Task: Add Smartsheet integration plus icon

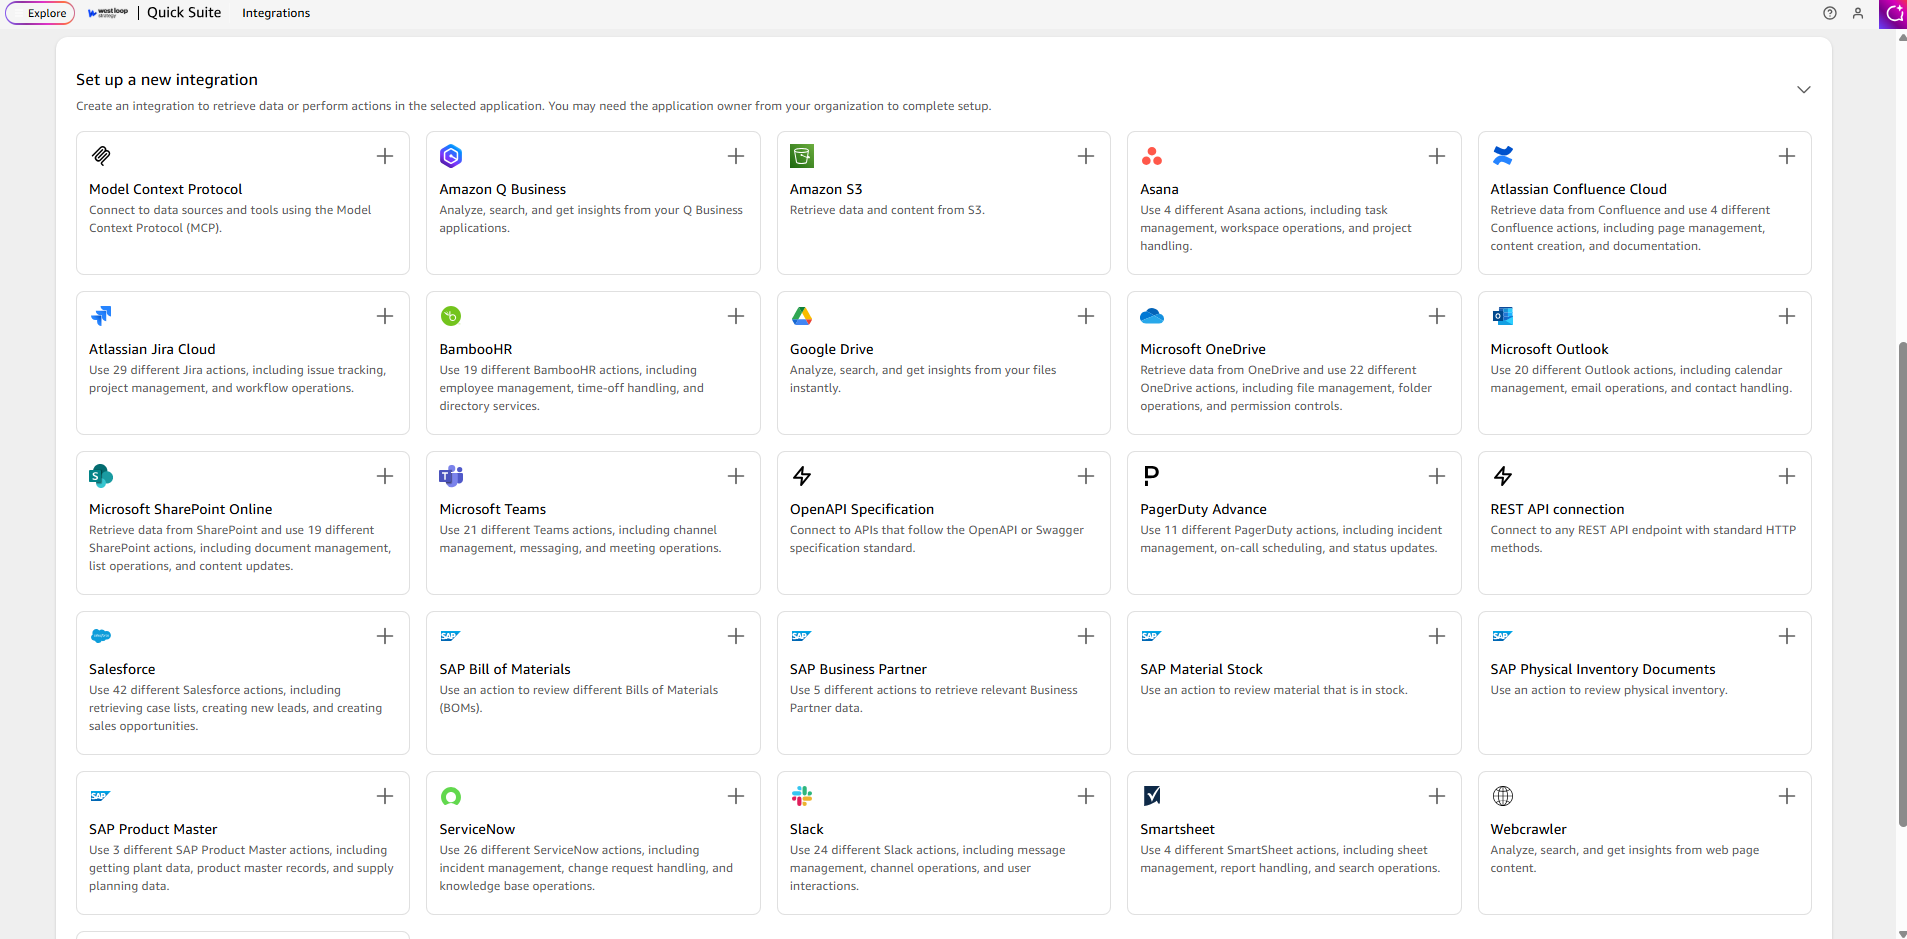Action: click(1437, 796)
